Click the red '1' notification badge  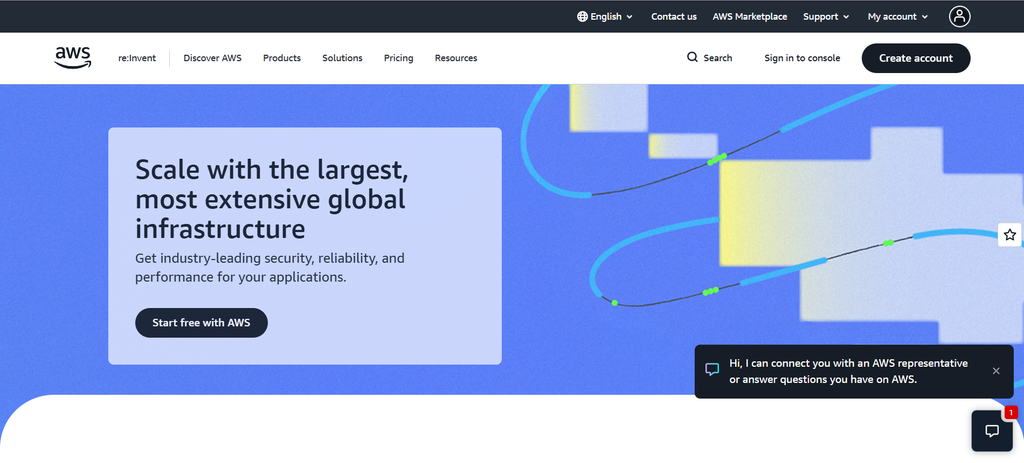click(1011, 412)
